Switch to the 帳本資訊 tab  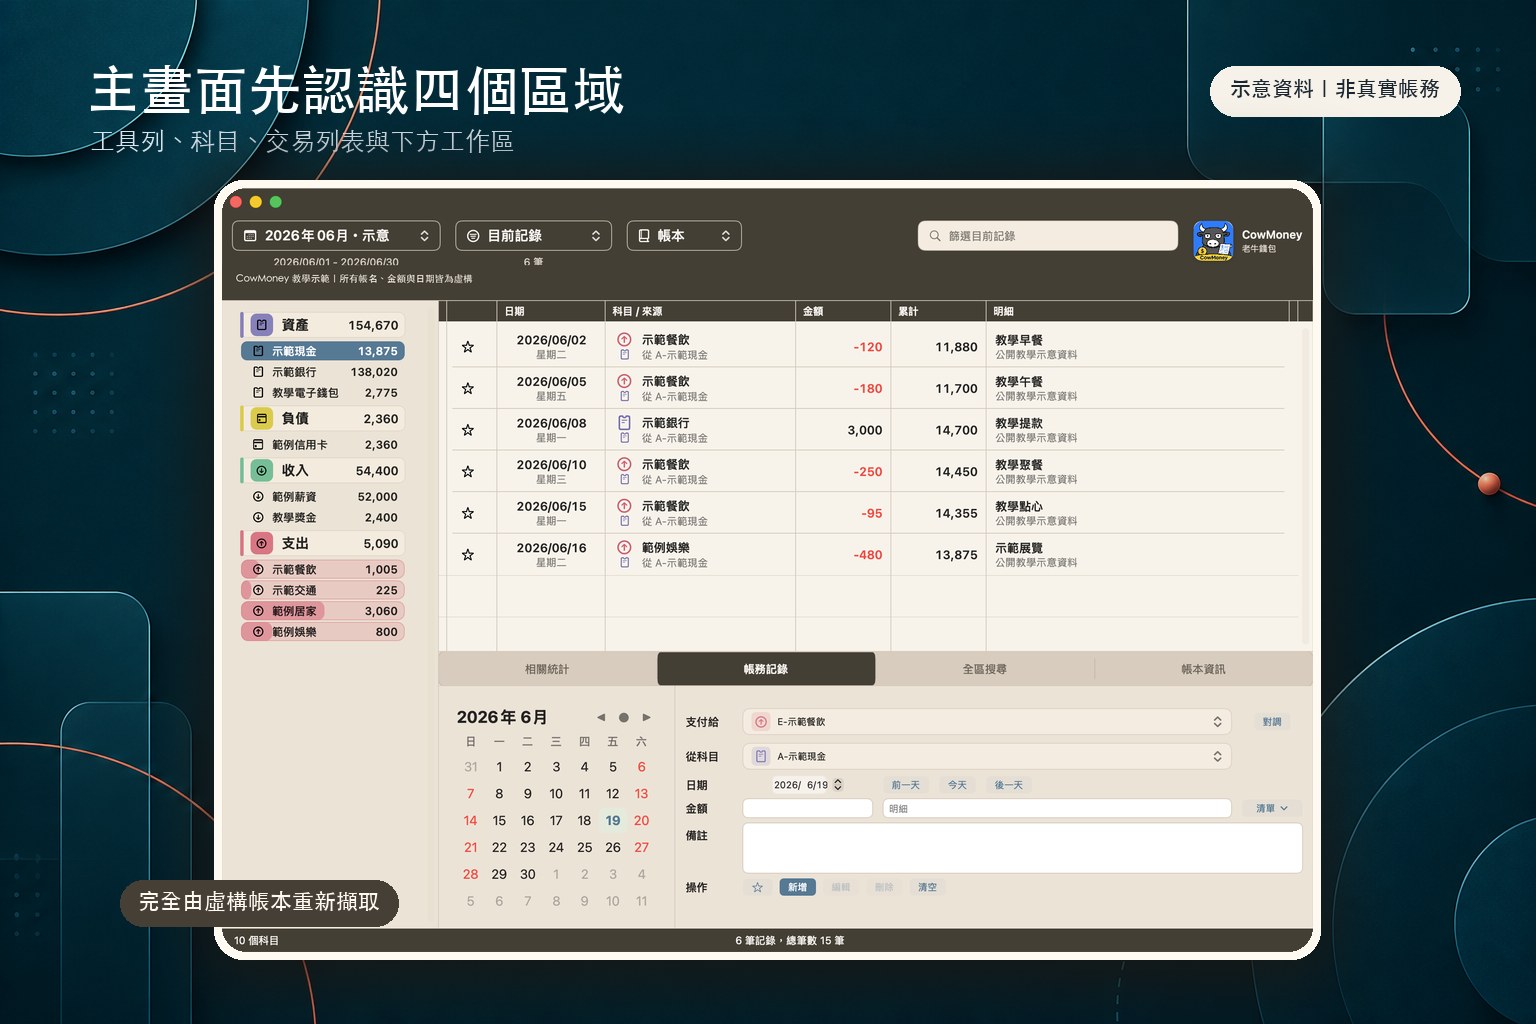click(1203, 669)
